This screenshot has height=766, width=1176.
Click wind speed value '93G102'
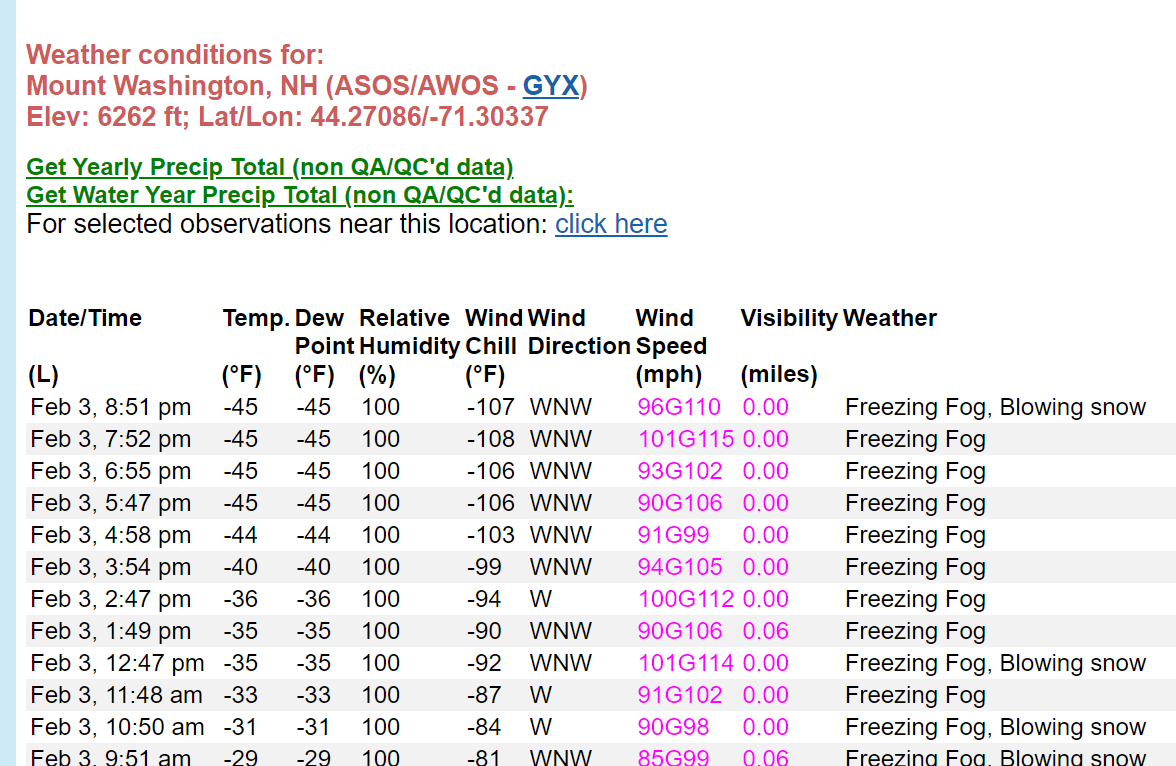680,471
